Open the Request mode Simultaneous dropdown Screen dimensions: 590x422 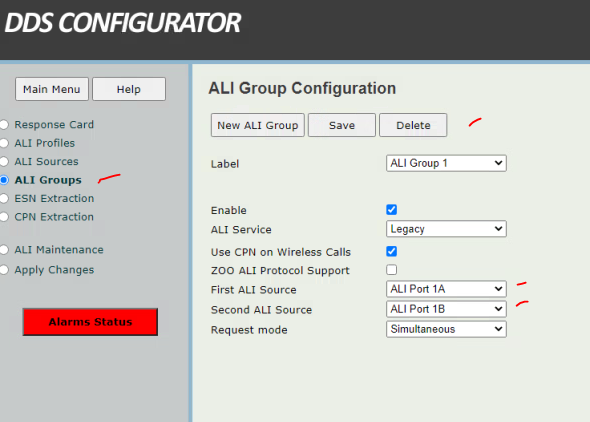pos(446,329)
